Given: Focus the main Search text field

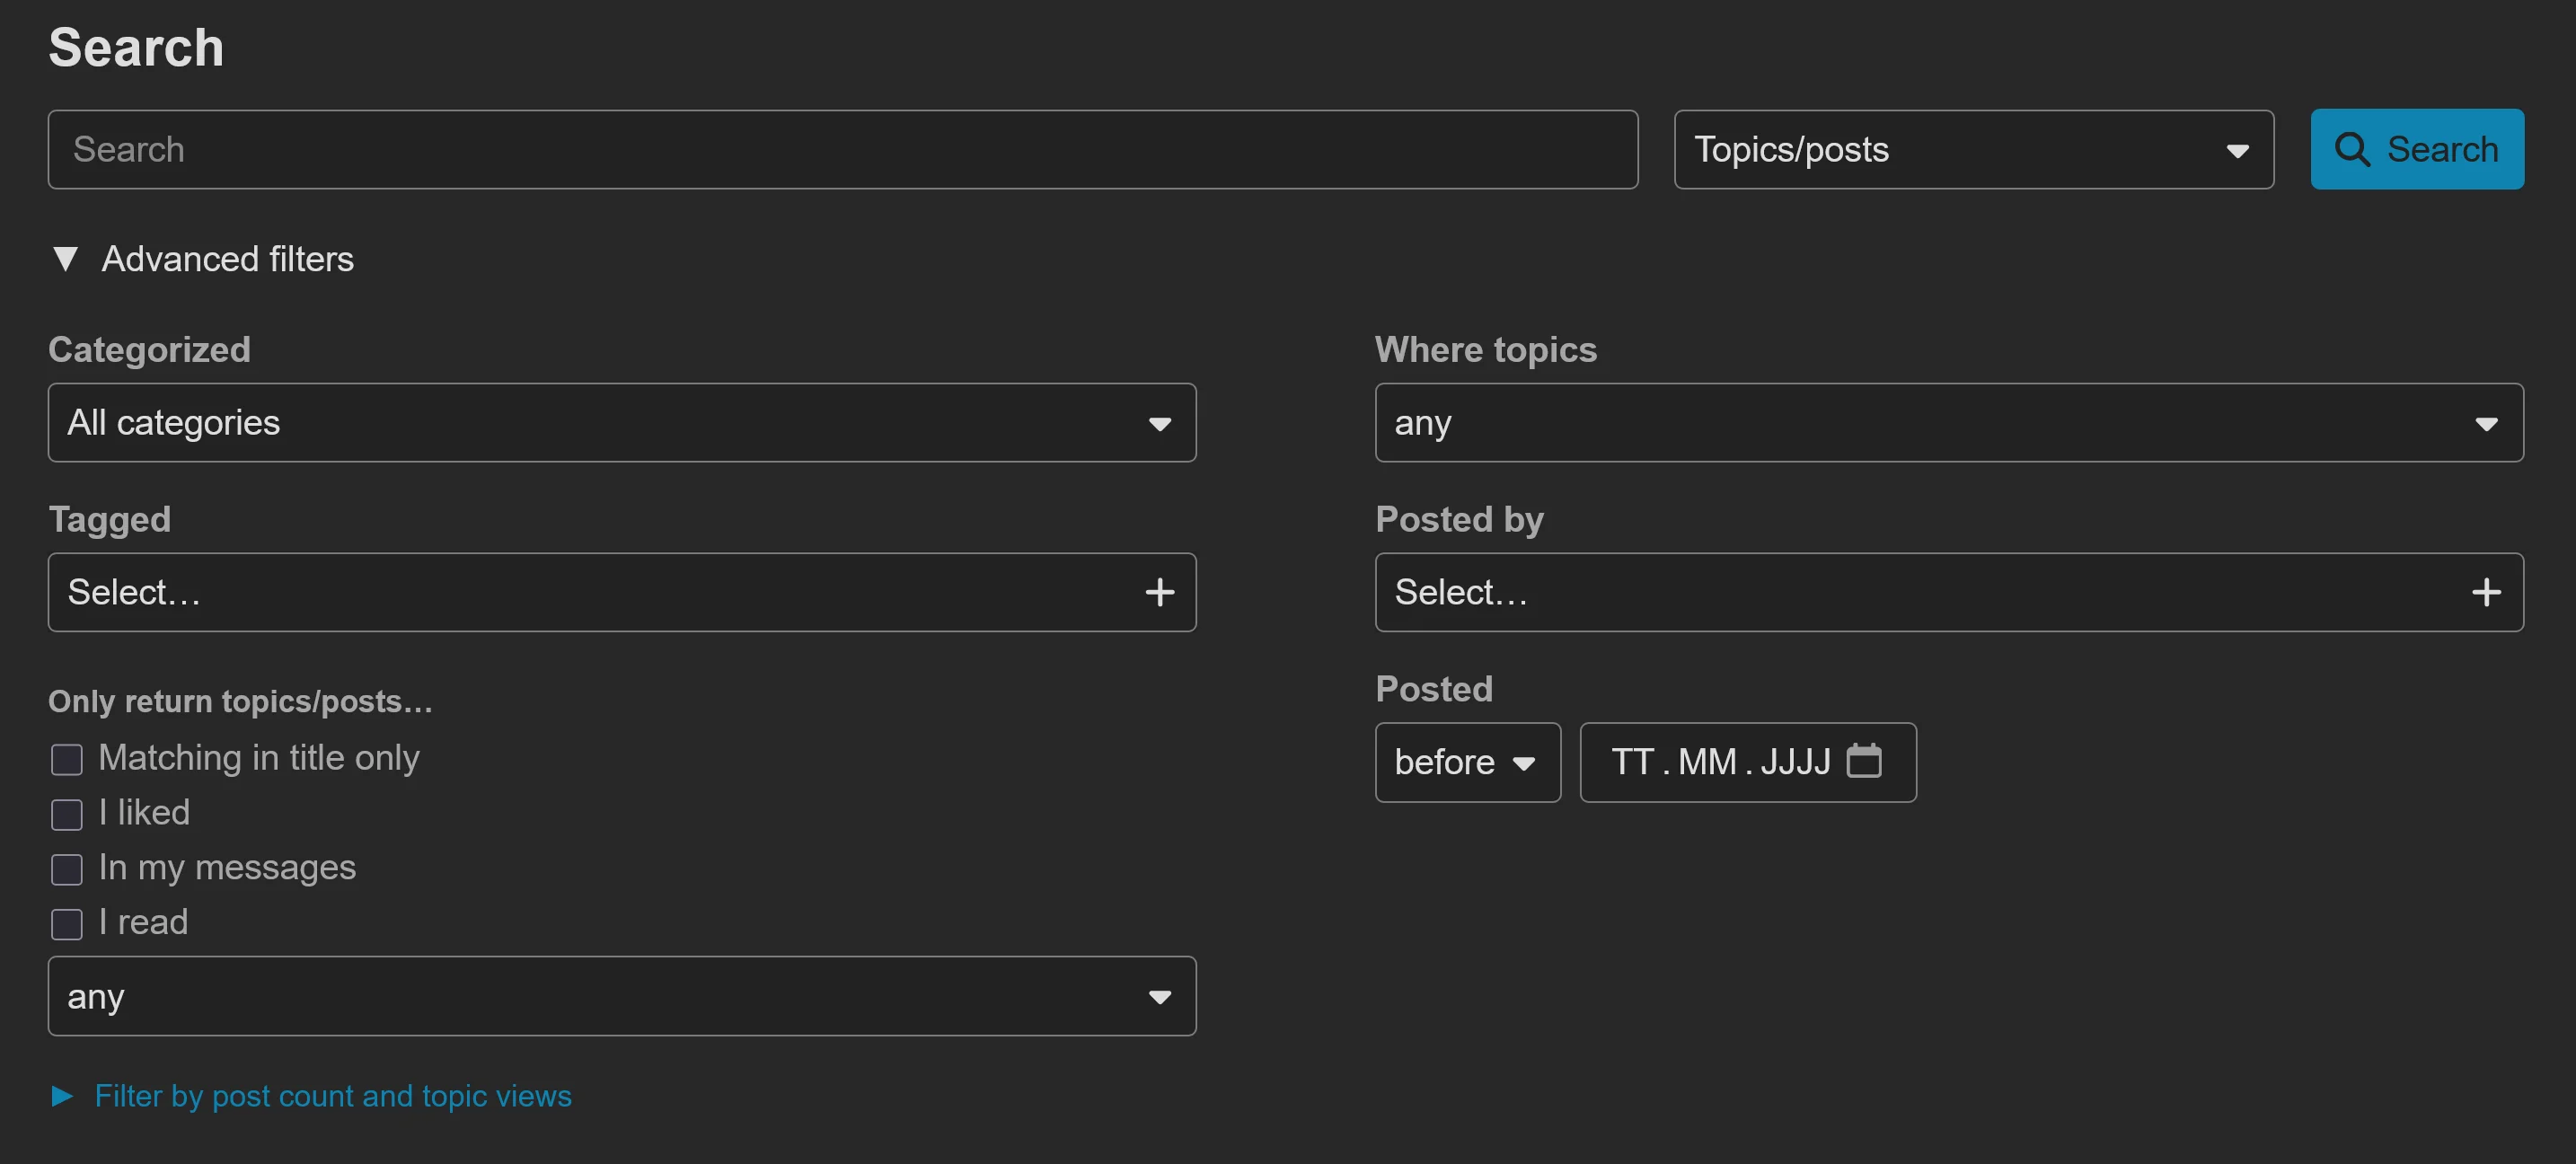Looking at the screenshot, I should click(842, 149).
